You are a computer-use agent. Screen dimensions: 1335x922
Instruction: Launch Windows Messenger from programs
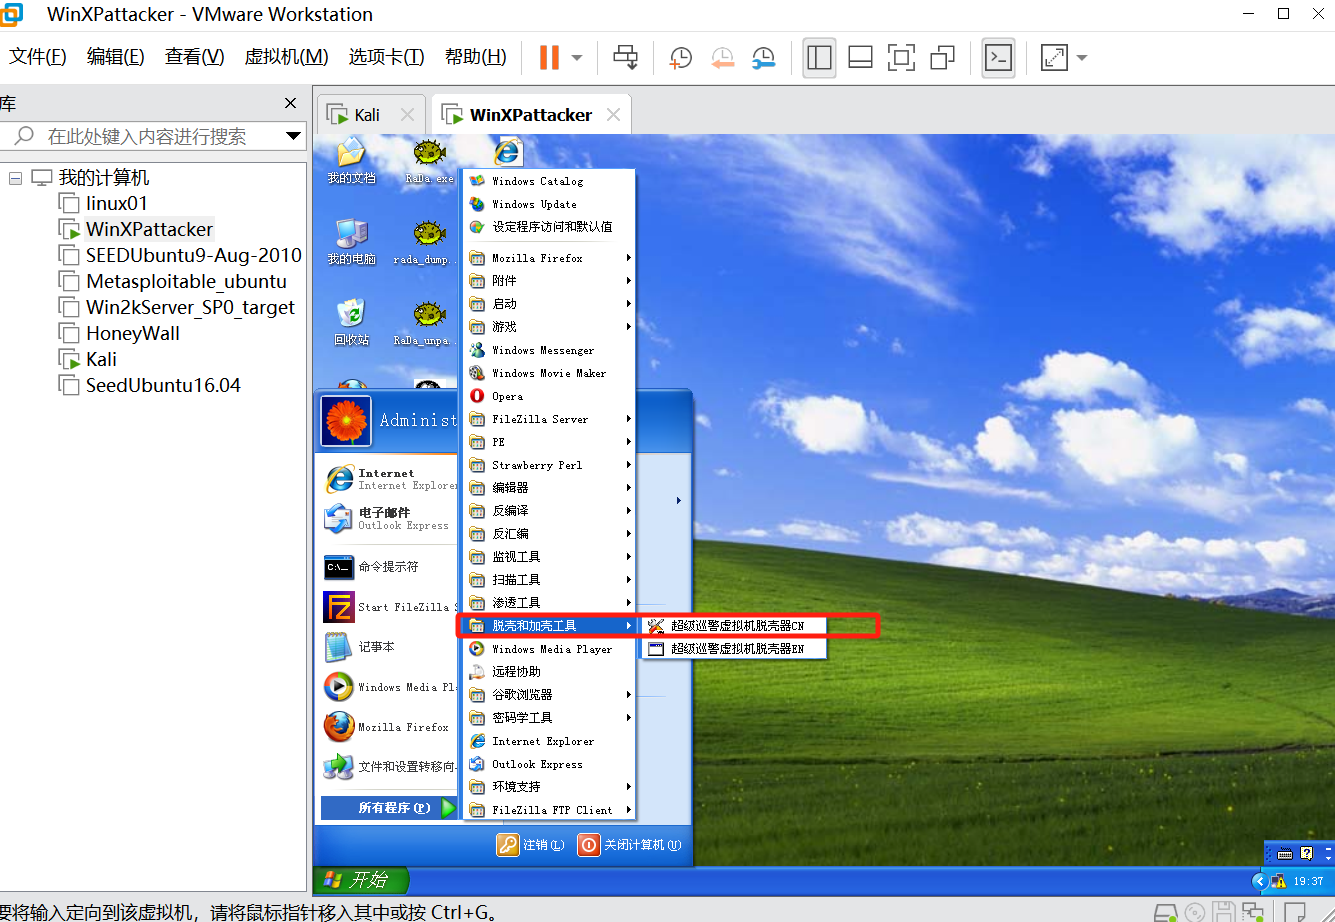click(547, 350)
